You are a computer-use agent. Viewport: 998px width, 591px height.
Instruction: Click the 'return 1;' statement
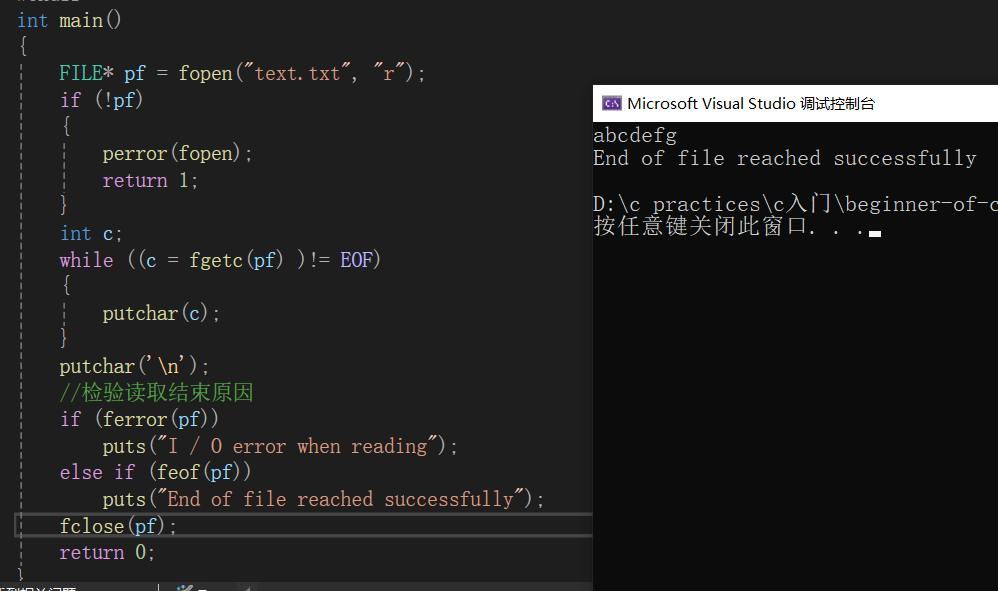(150, 181)
